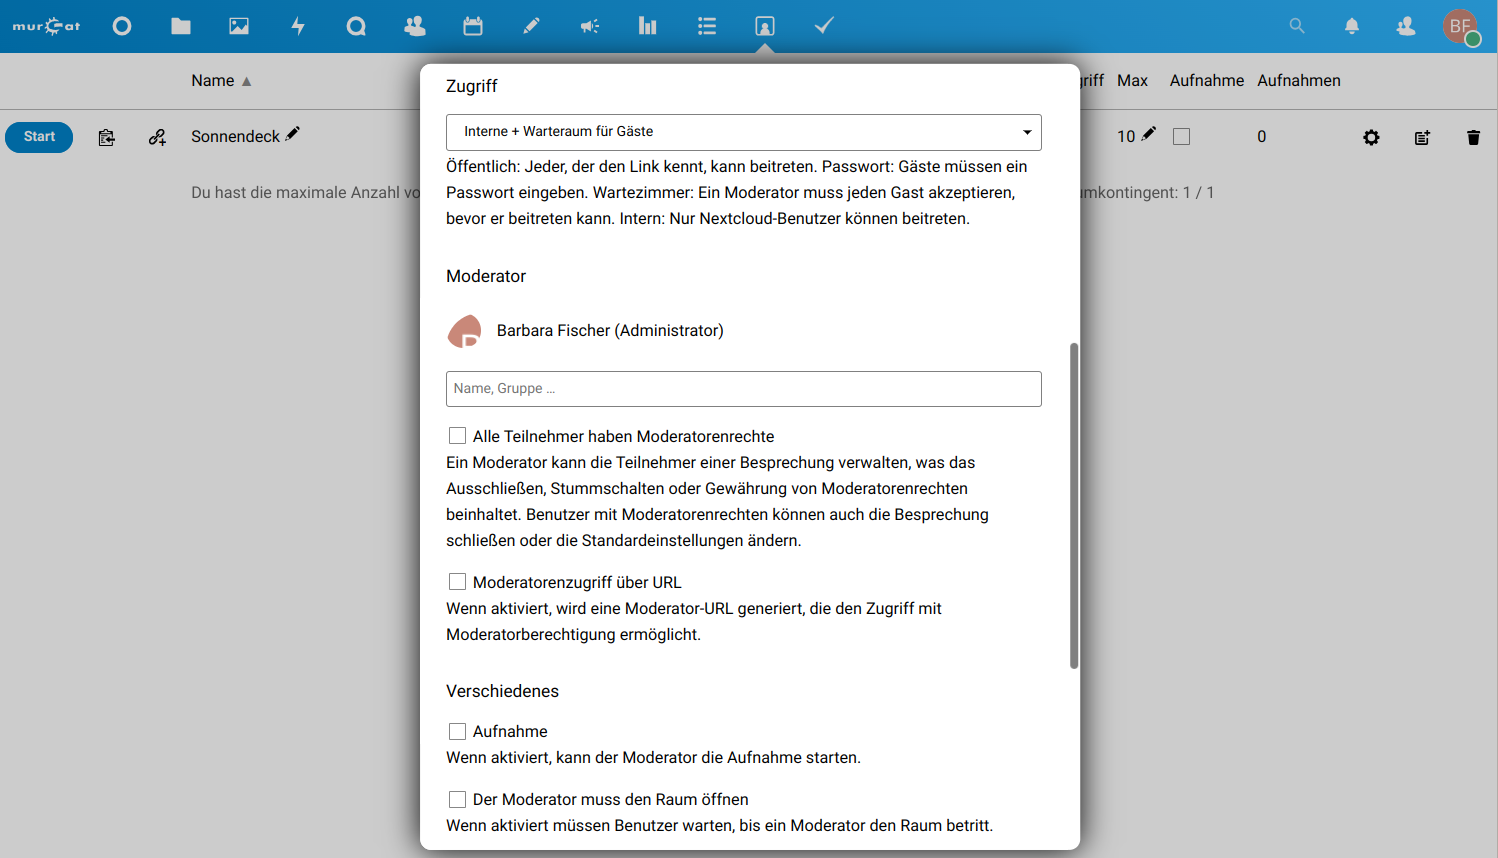This screenshot has height=858, width=1498.
Task: Open the Photos app icon
Action: 239,26
